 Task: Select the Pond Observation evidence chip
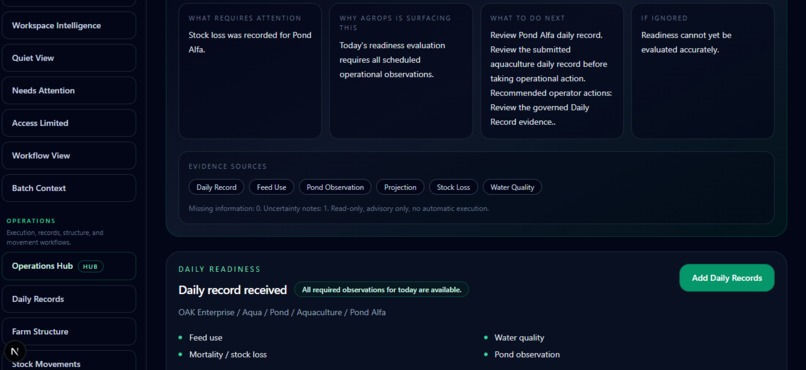pyautogui.click(x=335, y=188)
